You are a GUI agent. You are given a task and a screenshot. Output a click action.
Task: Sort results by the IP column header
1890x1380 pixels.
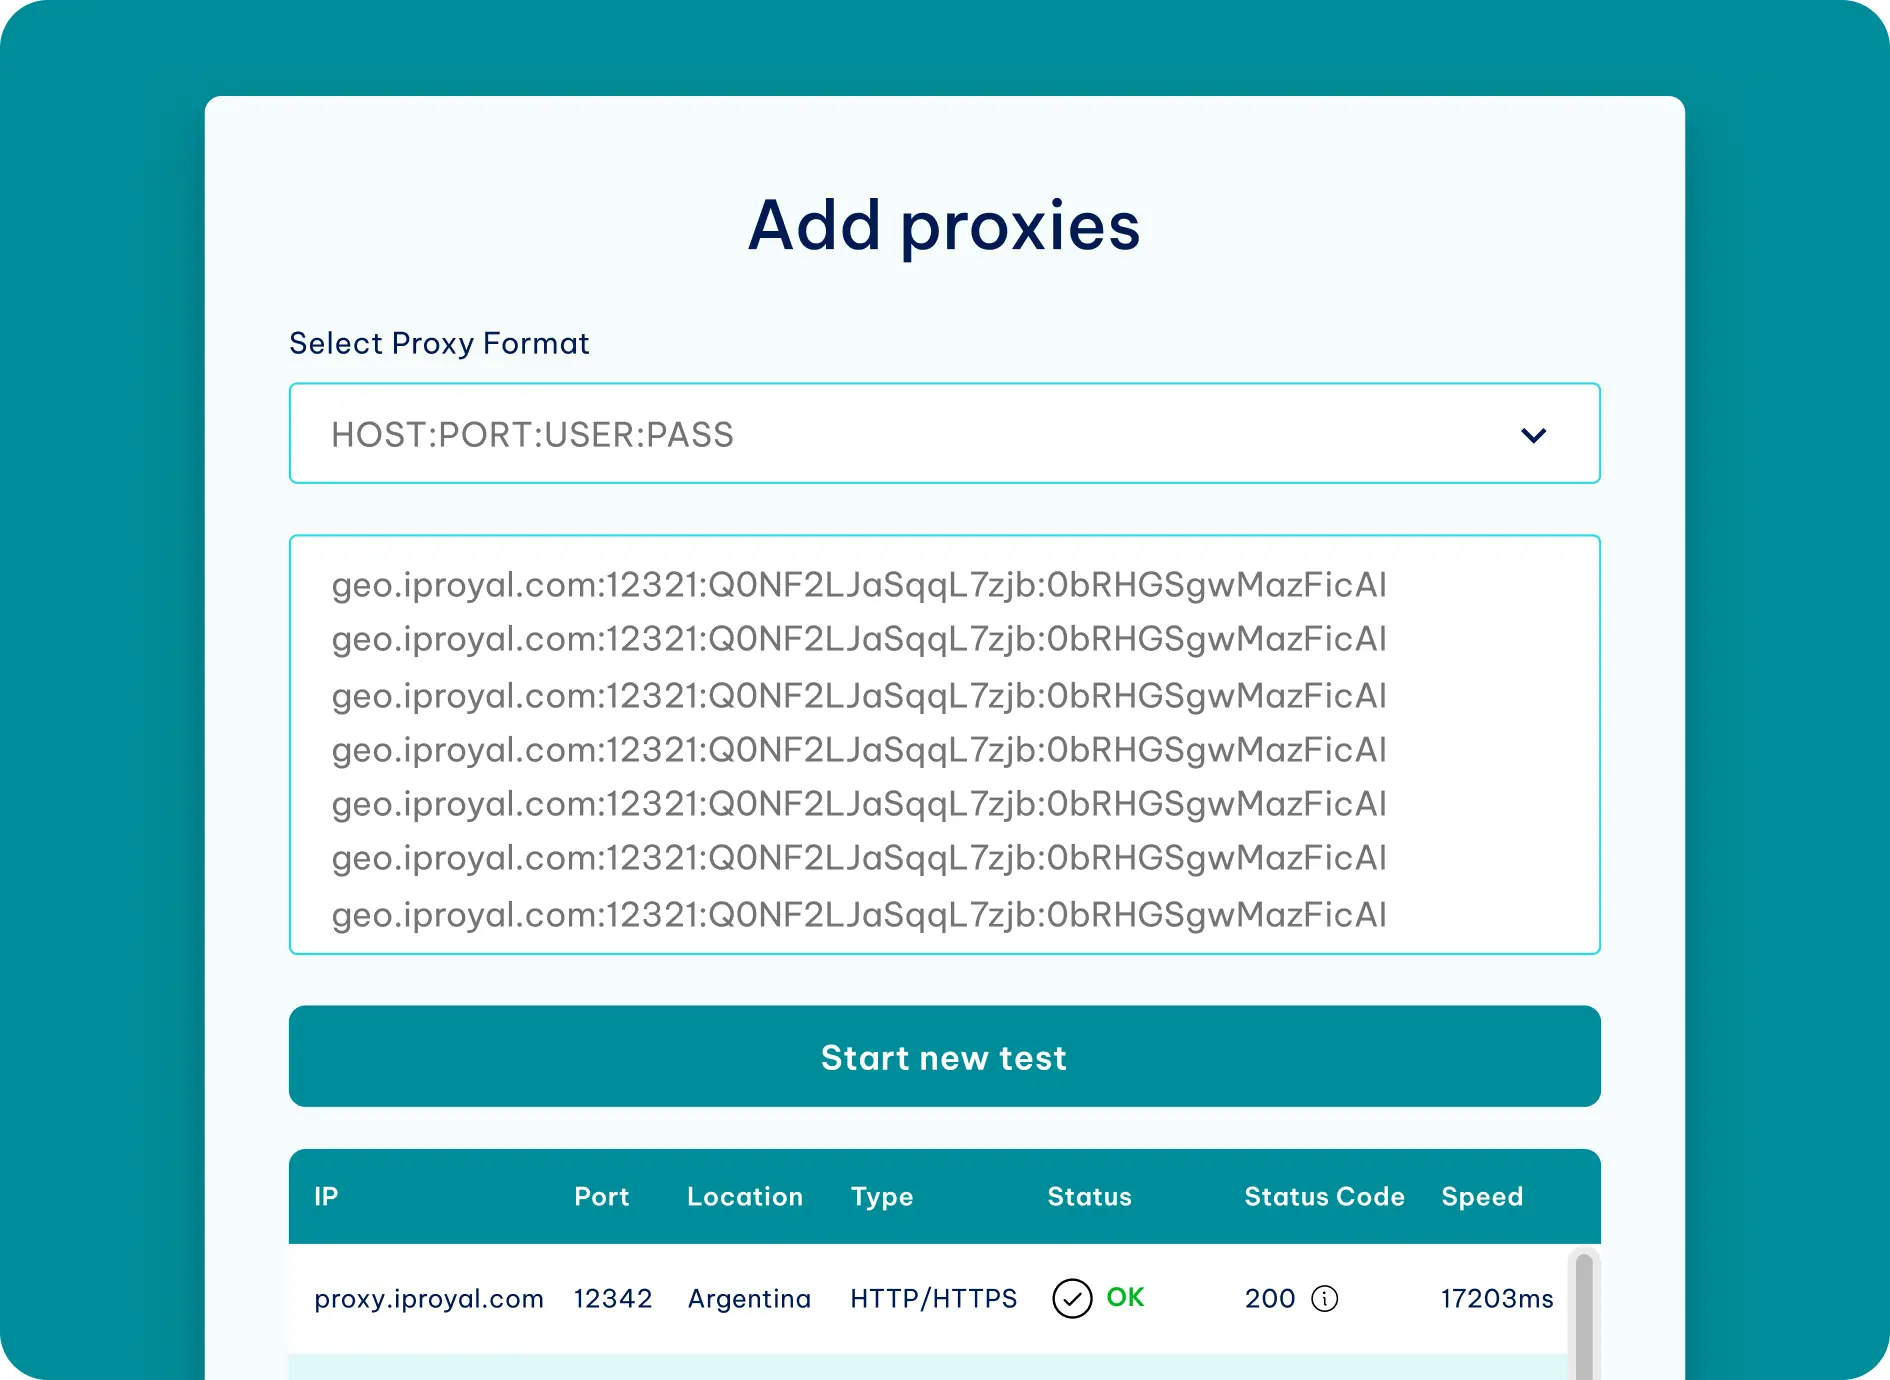326,1196
